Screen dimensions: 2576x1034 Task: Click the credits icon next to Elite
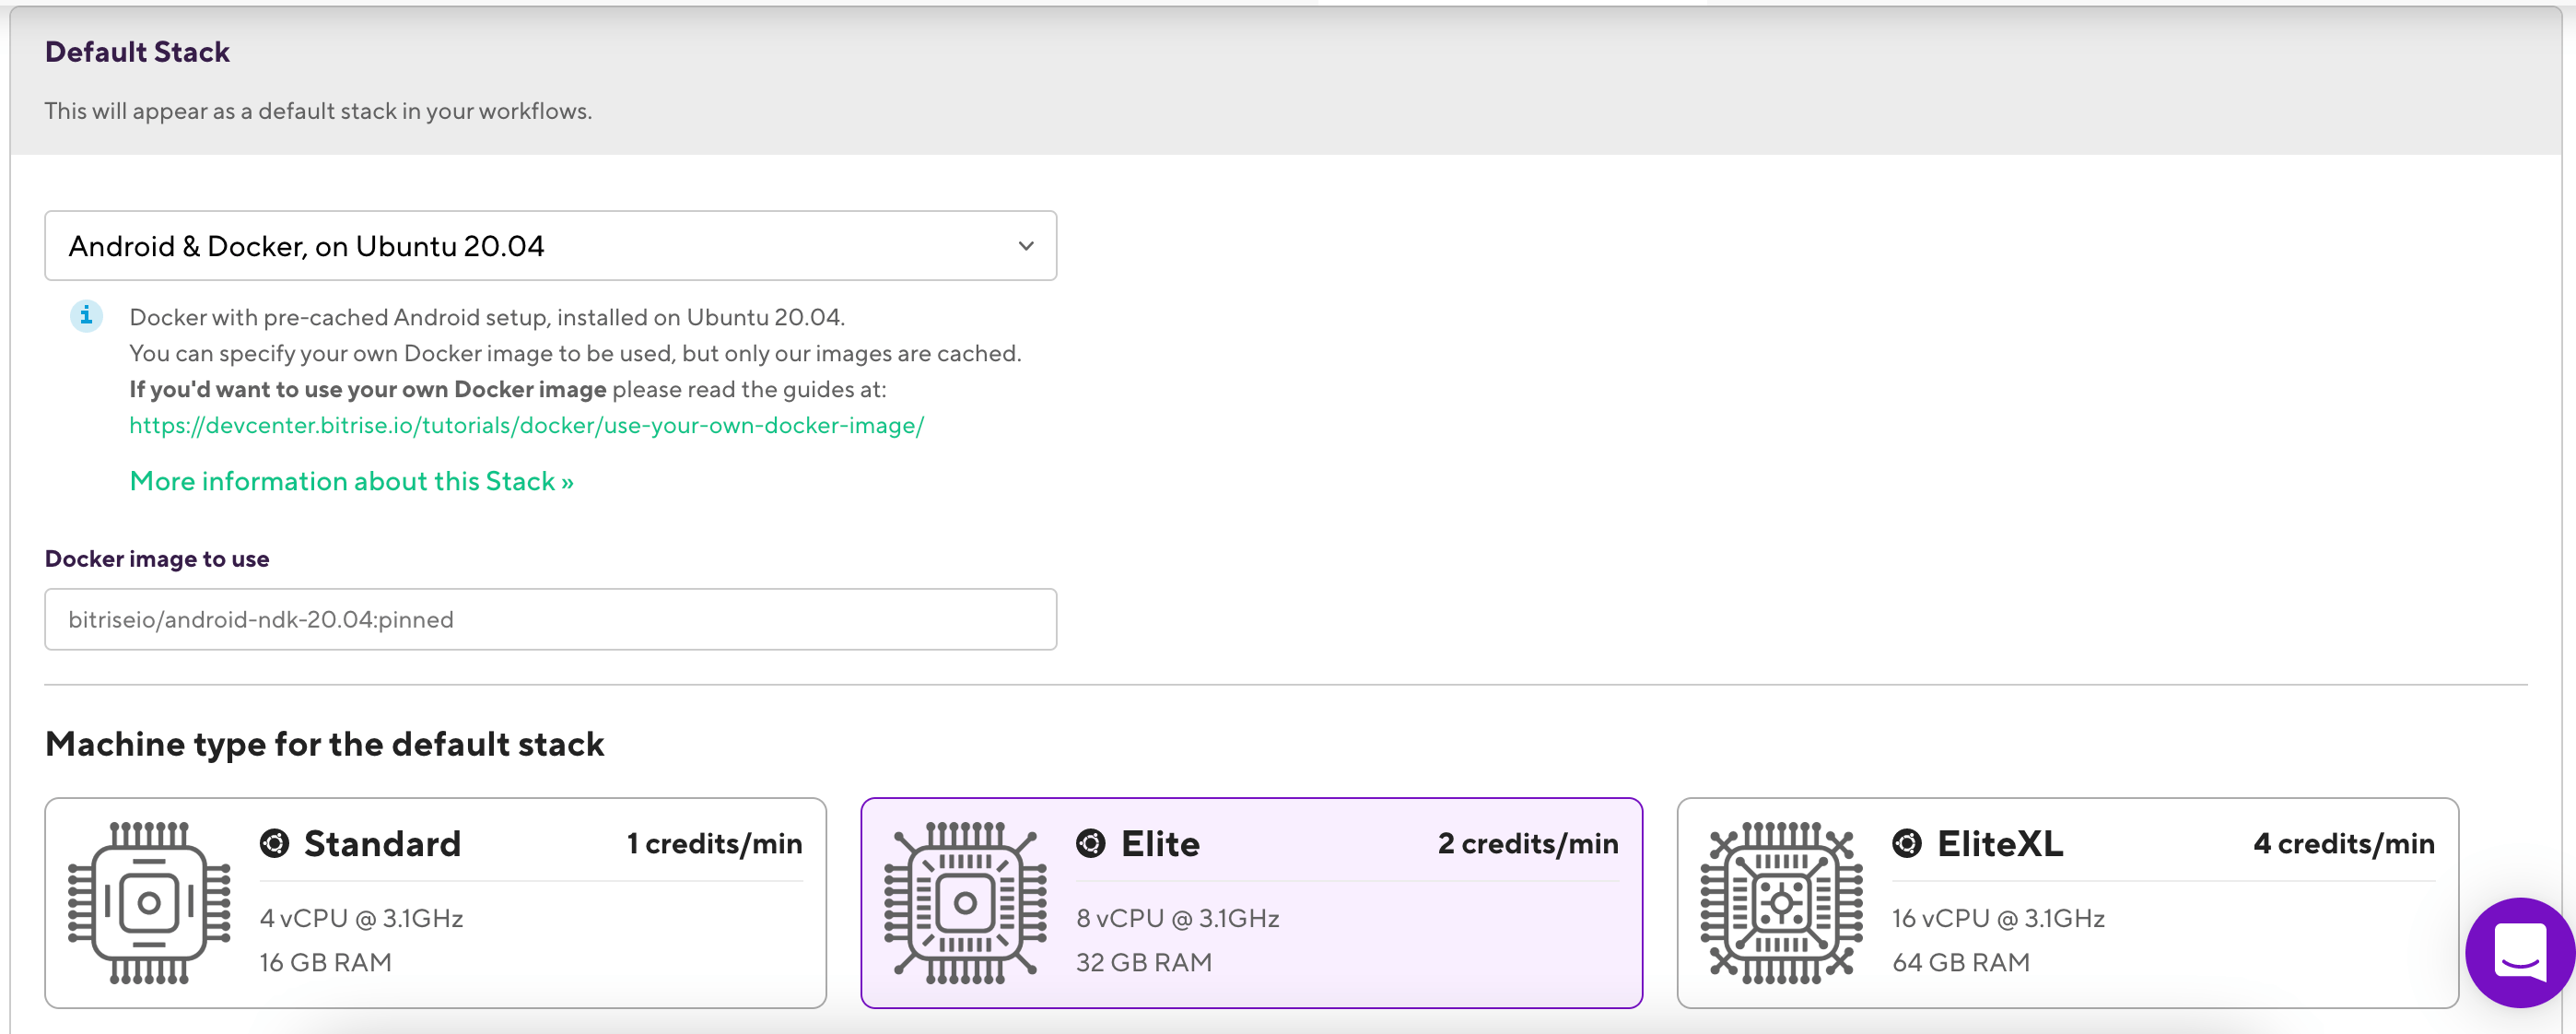(x=1091, y=843)
